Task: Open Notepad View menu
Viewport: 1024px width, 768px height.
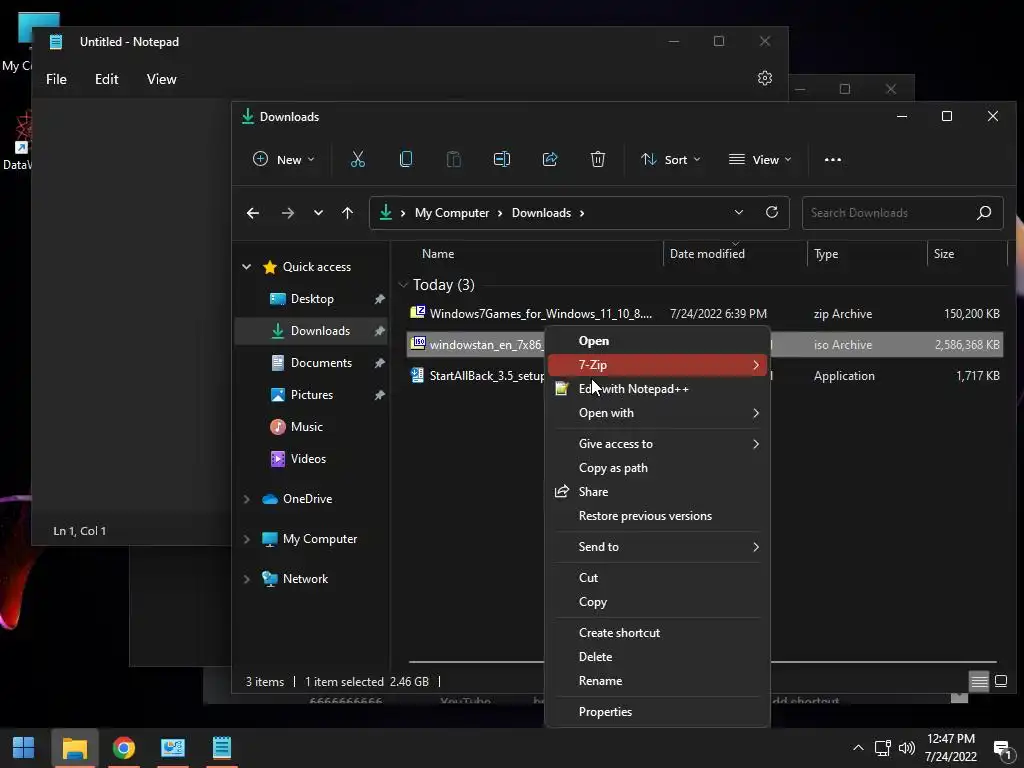Action: coord(161,79)
